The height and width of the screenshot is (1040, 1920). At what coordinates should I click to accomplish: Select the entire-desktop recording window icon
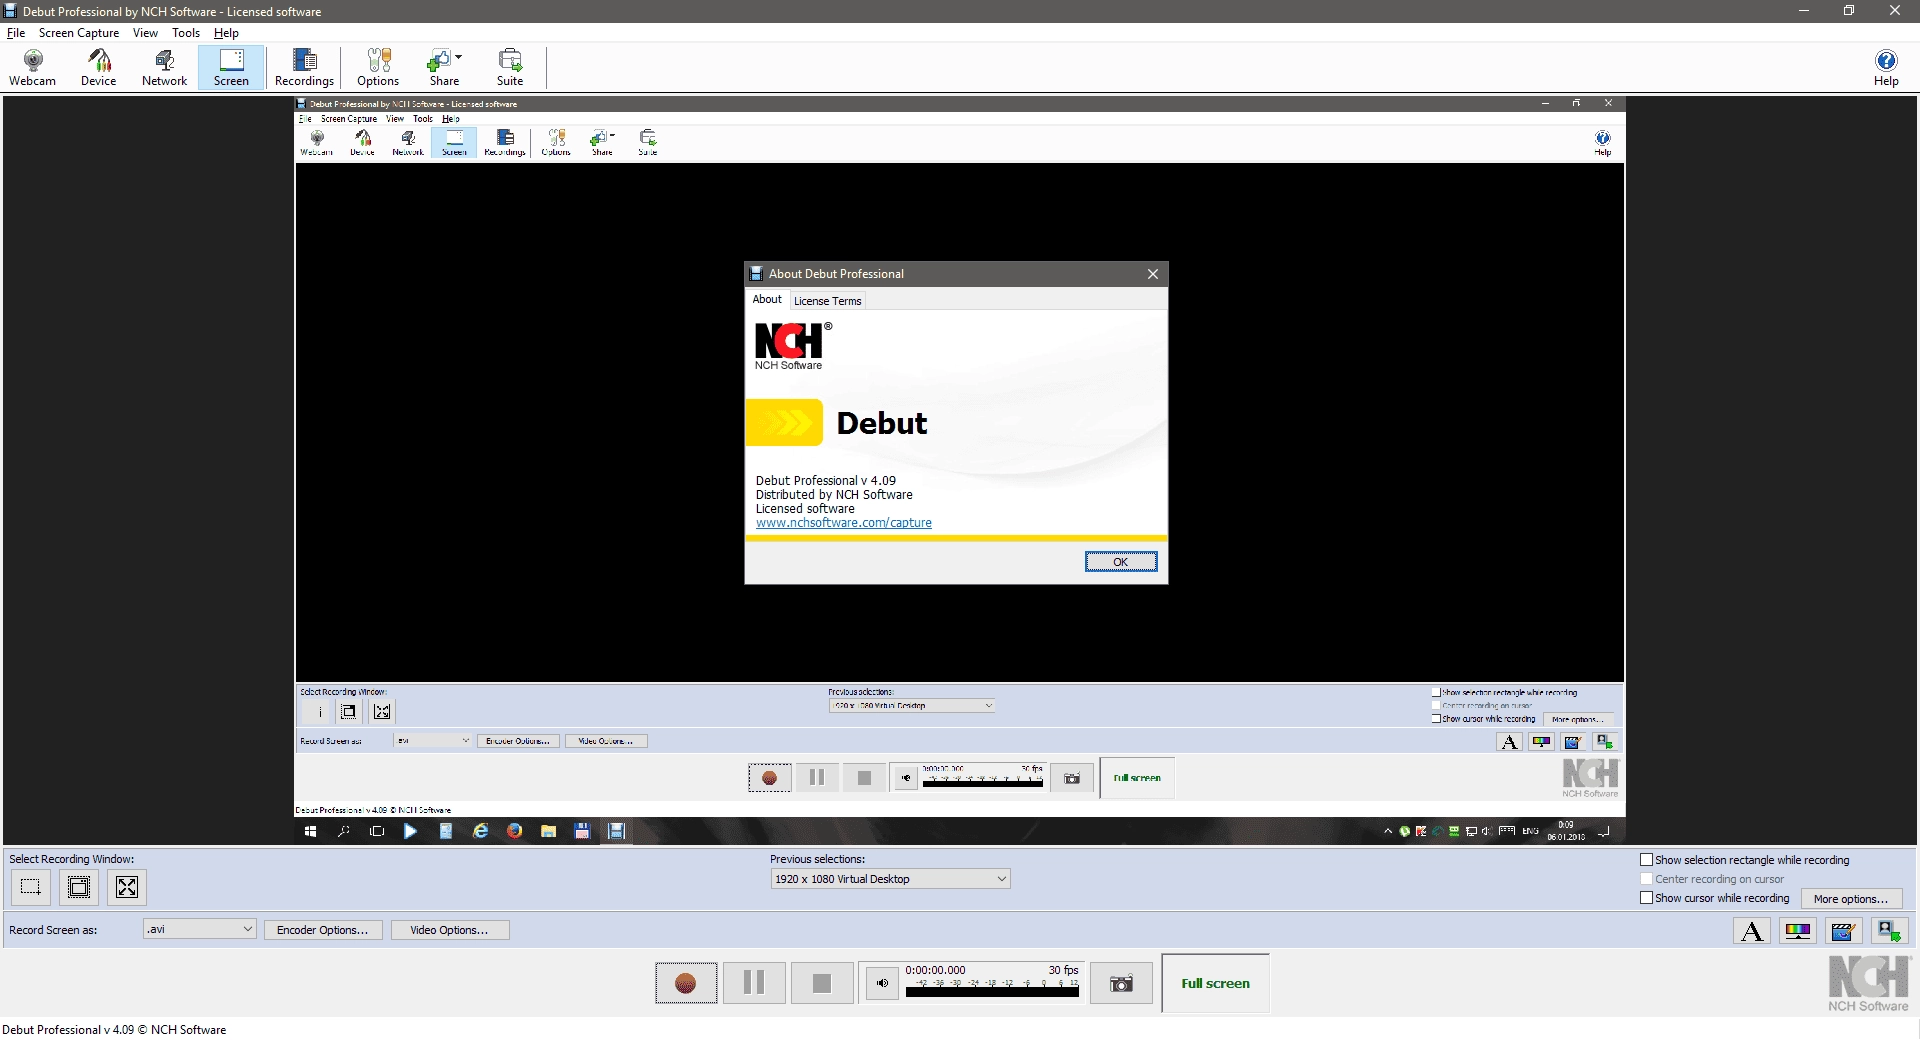[127, 887]
